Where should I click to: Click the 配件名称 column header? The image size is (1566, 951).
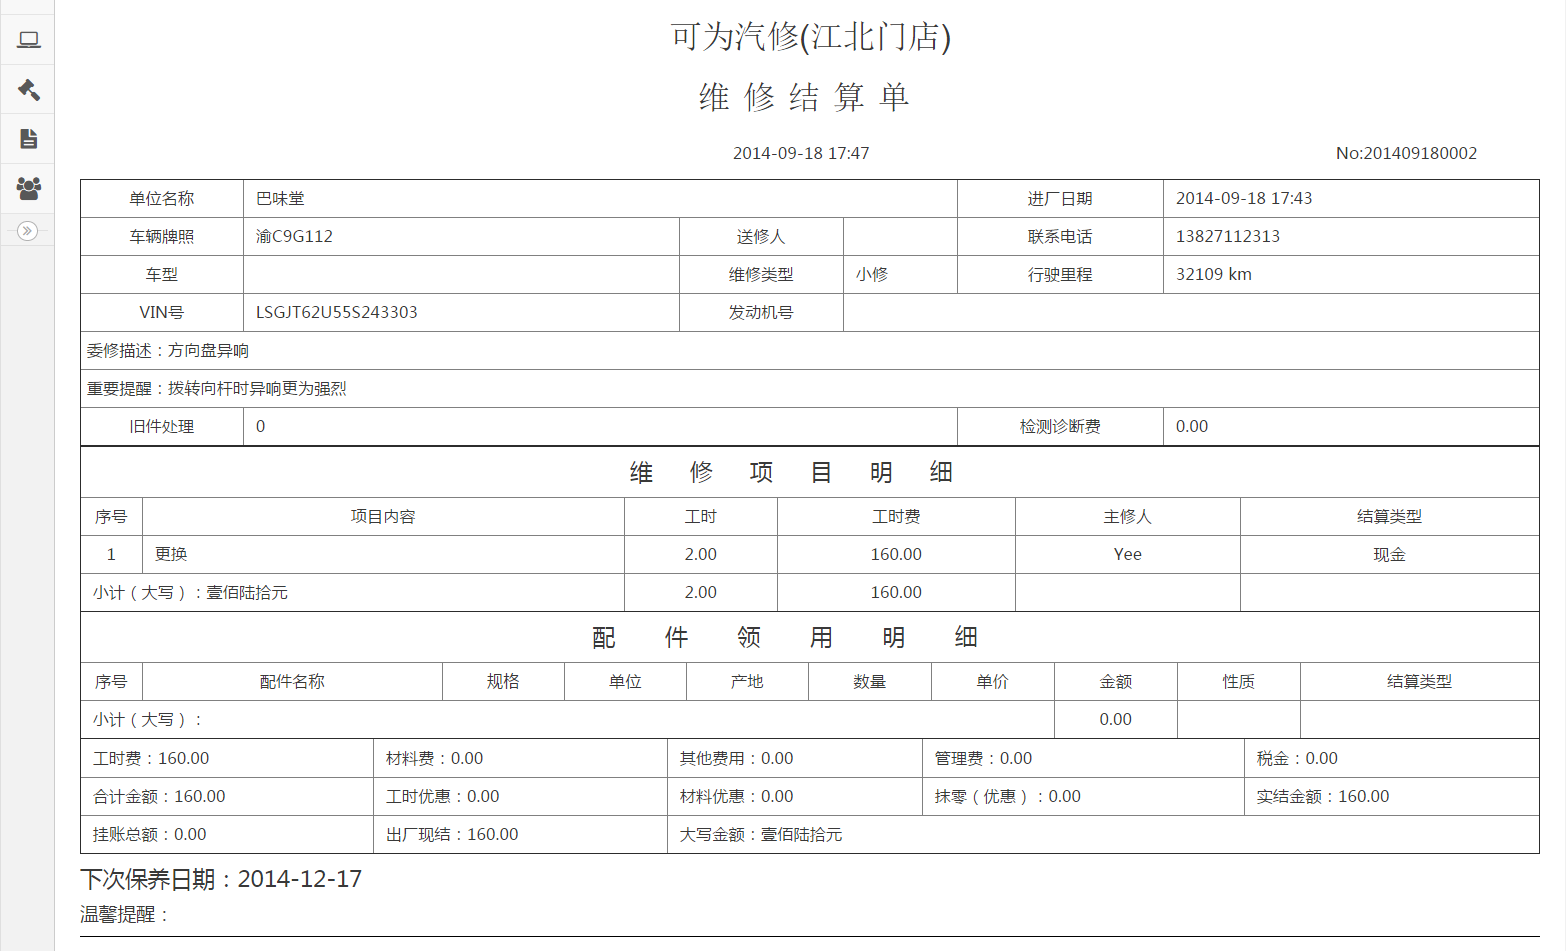coord(292,681)
